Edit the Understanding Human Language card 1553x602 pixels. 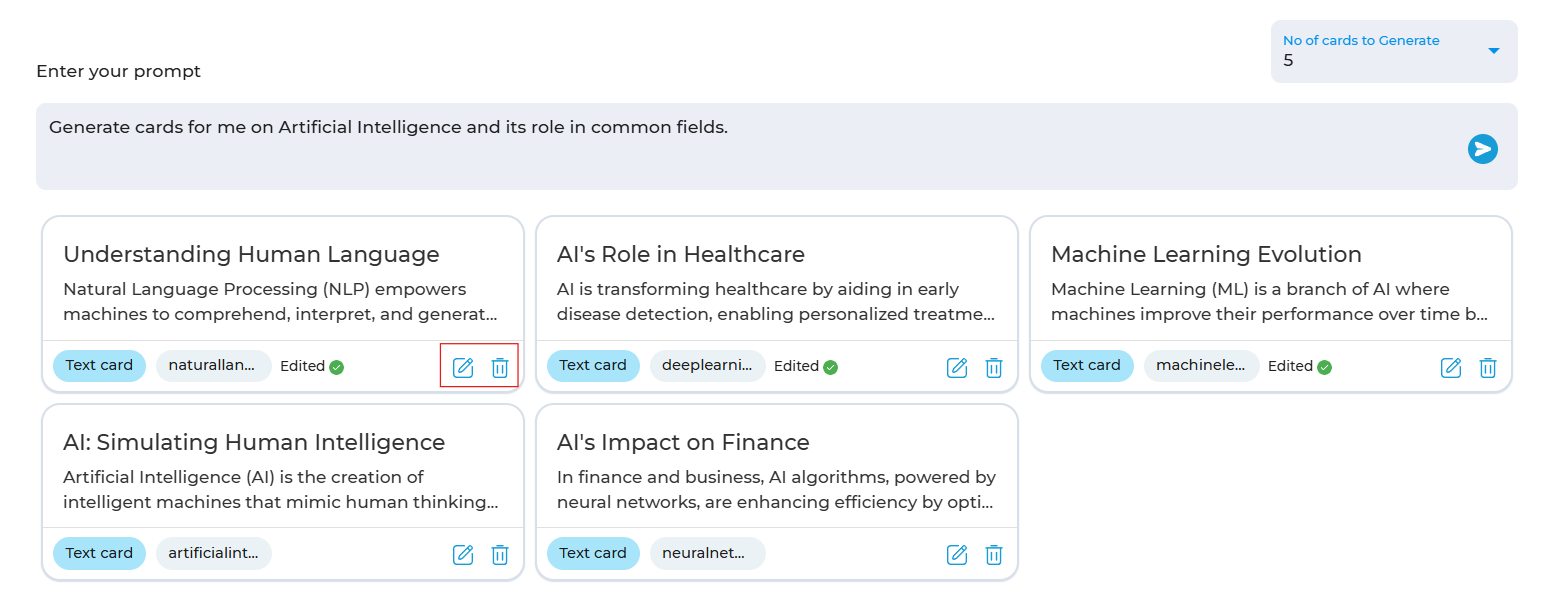pos(463,367)
